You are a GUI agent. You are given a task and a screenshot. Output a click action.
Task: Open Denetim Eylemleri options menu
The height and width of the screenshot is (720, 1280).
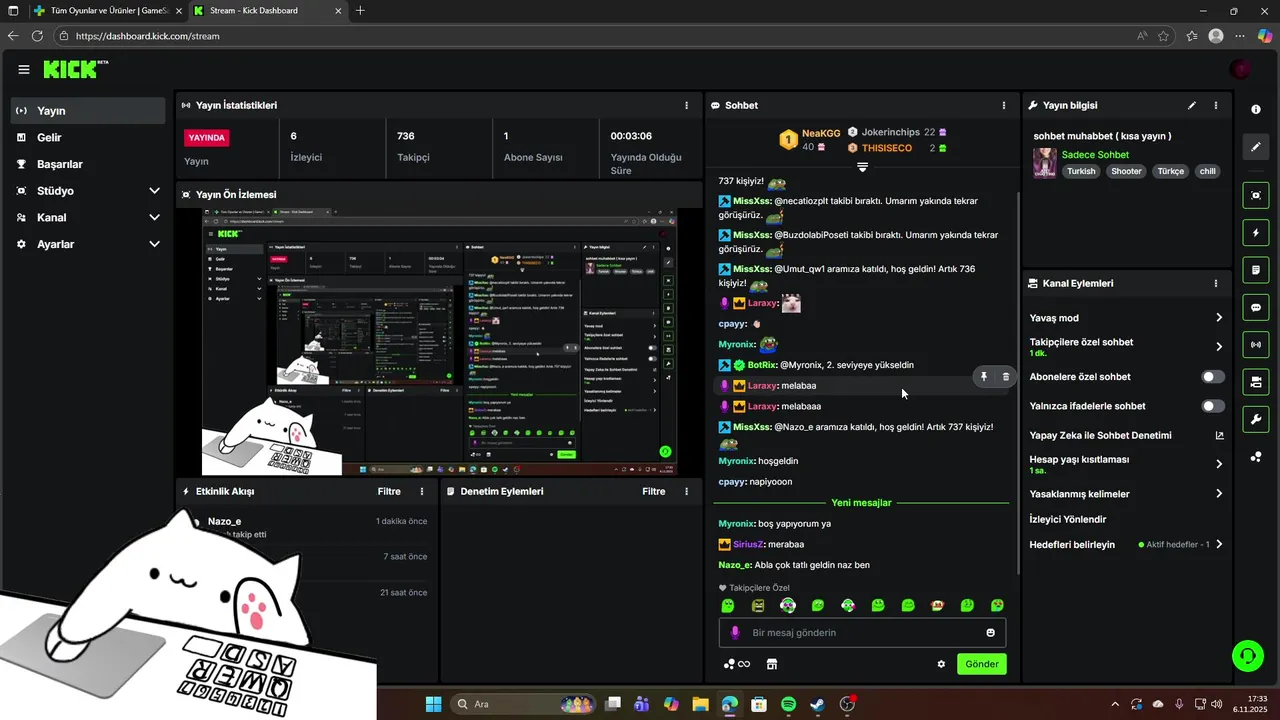point(686,491)
